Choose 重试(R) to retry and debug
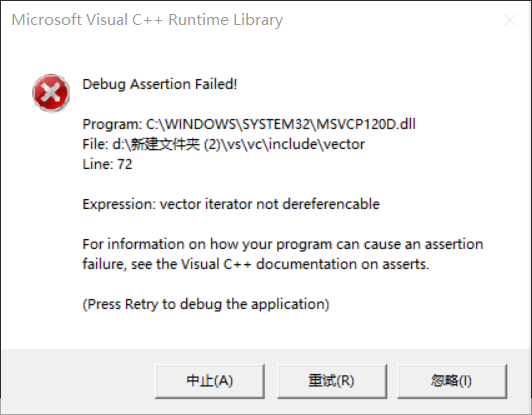 (331, 381)
